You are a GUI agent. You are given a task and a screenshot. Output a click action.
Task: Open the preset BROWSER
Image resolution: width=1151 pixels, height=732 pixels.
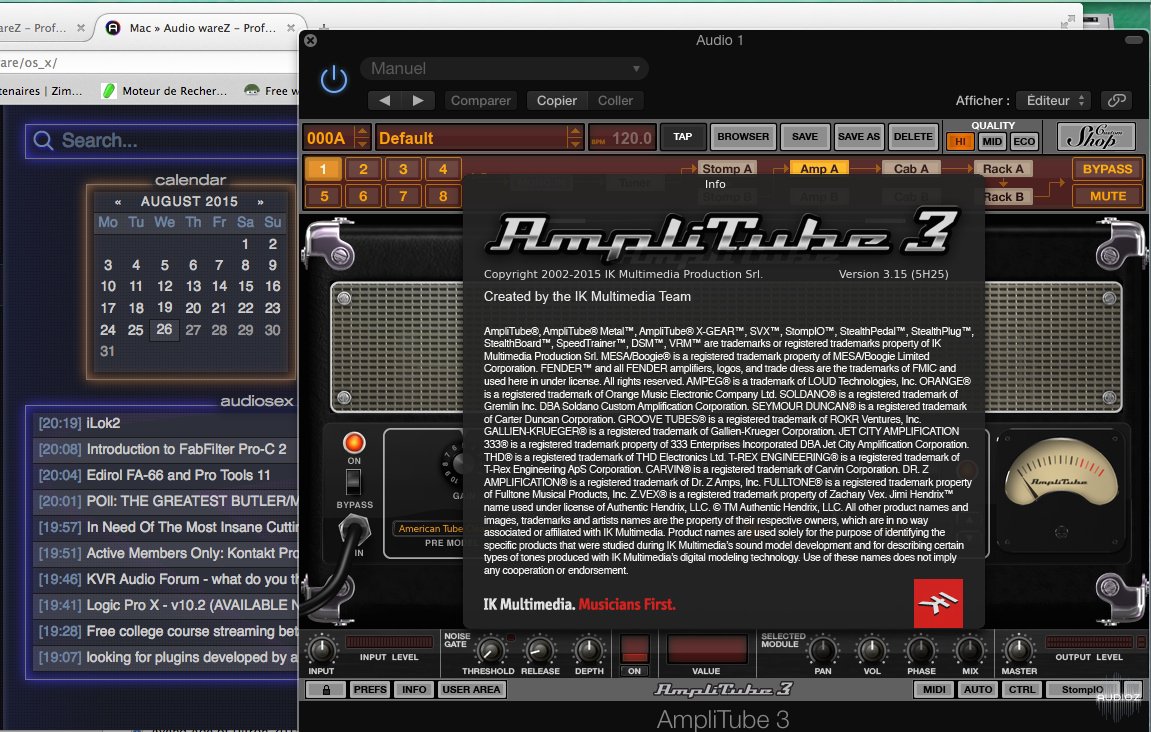743,137
